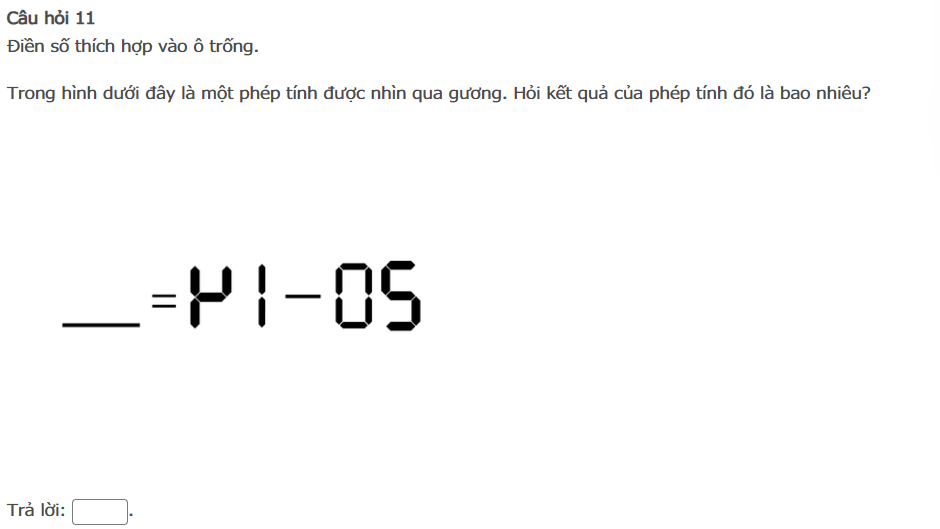Click the answer input box

coord(100,512)
